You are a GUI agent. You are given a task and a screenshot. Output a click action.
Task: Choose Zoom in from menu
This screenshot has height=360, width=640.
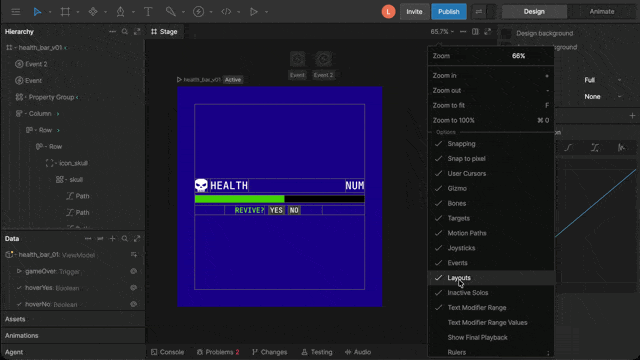pyautogui.click(x=491, y=76)
